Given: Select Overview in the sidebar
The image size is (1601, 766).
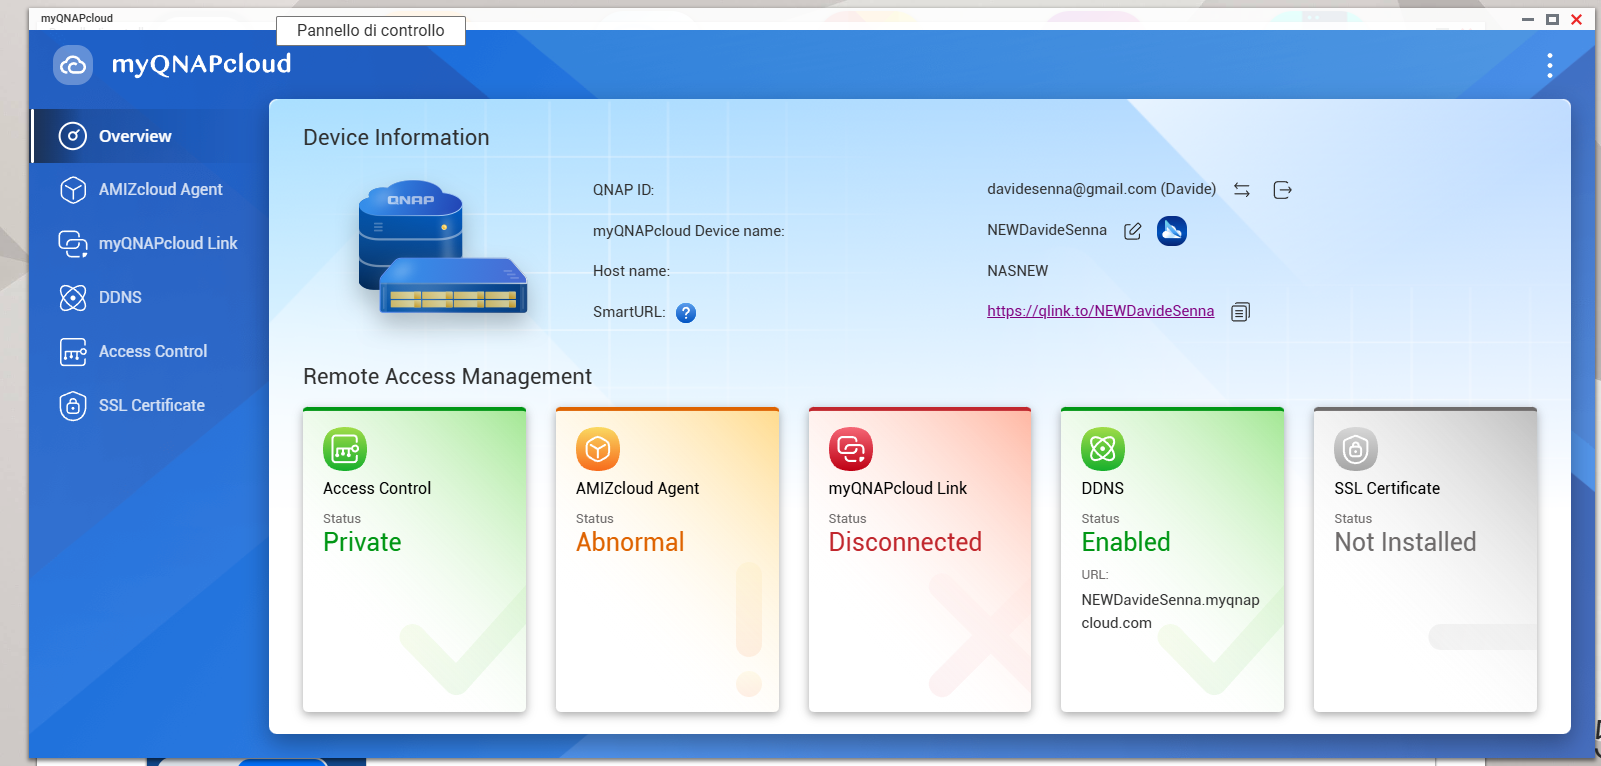Looking at the screenshot, I should [135, 136].
